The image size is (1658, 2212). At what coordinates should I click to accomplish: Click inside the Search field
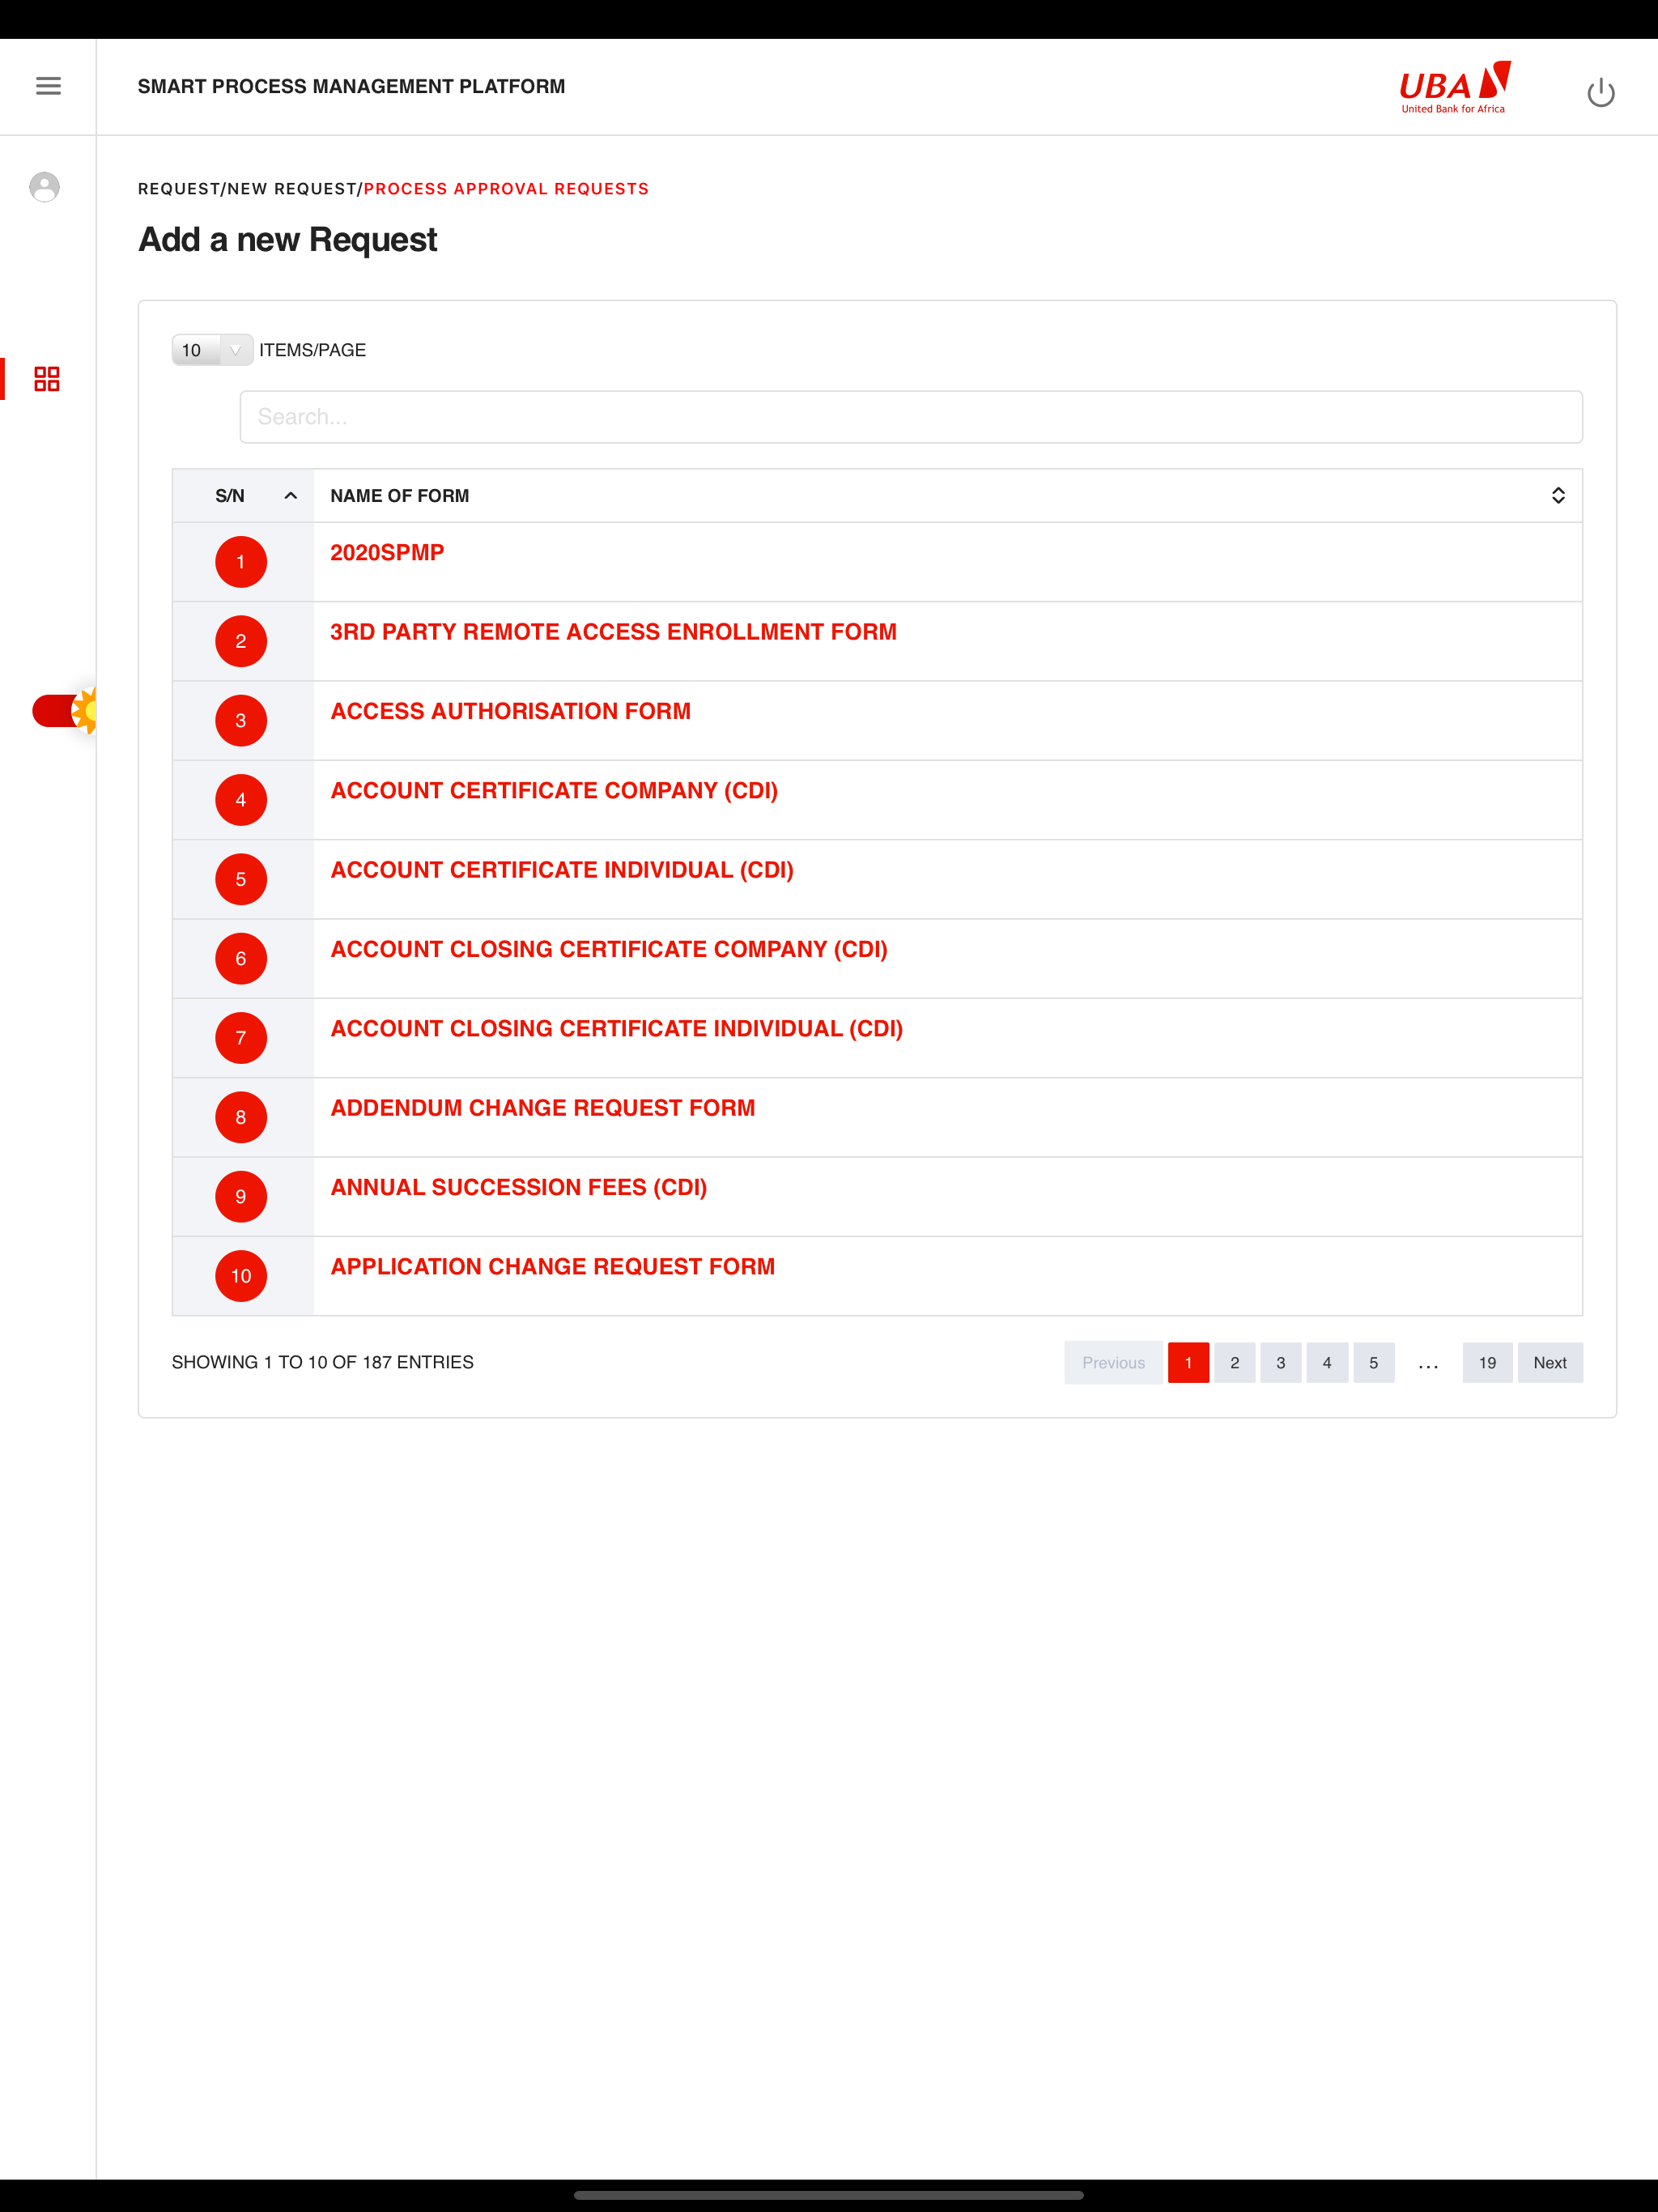(x=910, y=417)
